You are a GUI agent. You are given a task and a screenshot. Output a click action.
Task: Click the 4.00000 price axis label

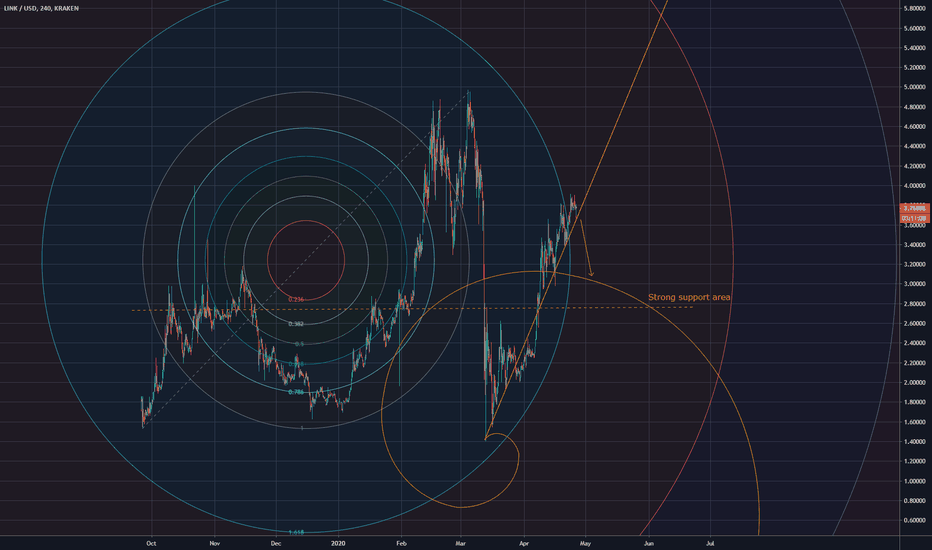point(915,186)
